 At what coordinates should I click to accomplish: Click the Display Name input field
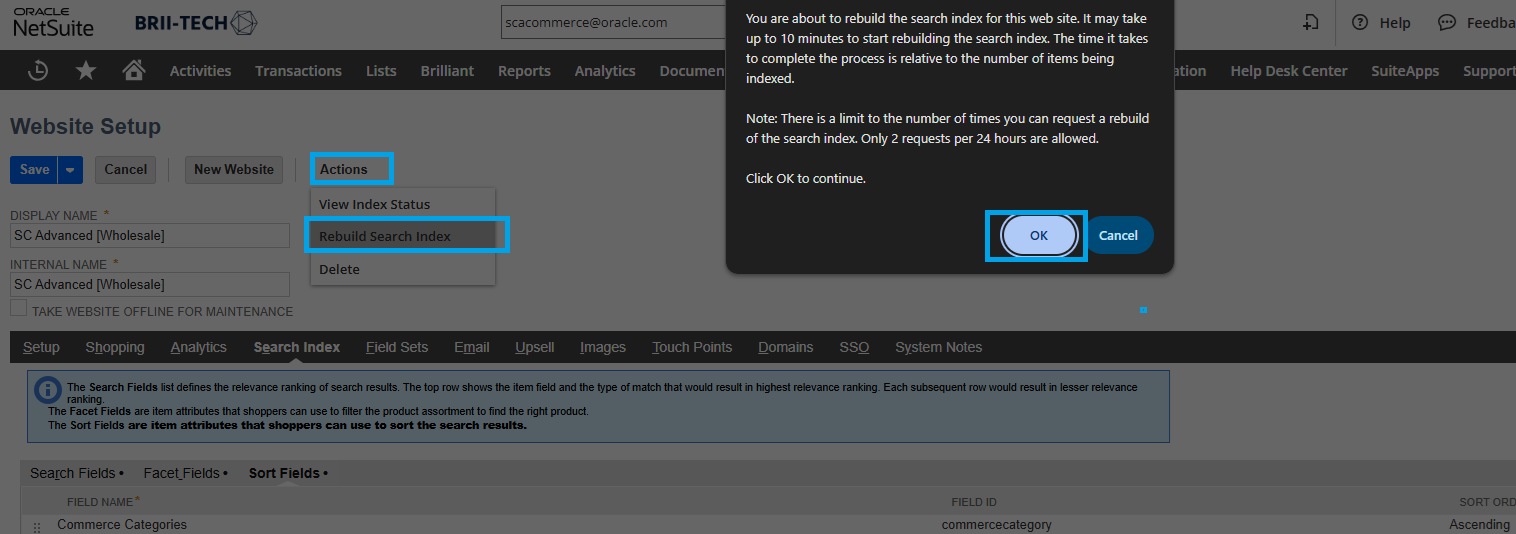(150, 235)
